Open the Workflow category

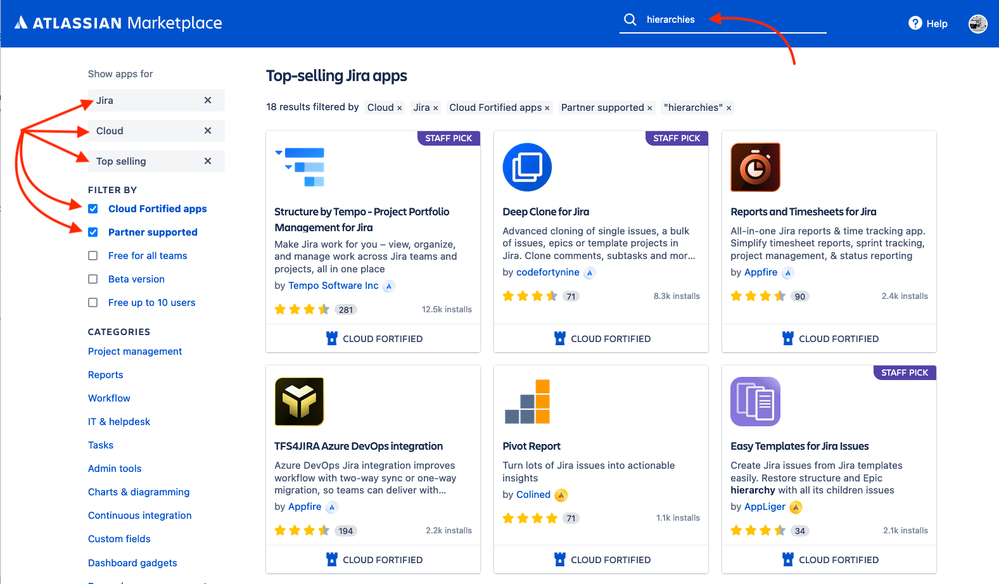coord(109,399)
